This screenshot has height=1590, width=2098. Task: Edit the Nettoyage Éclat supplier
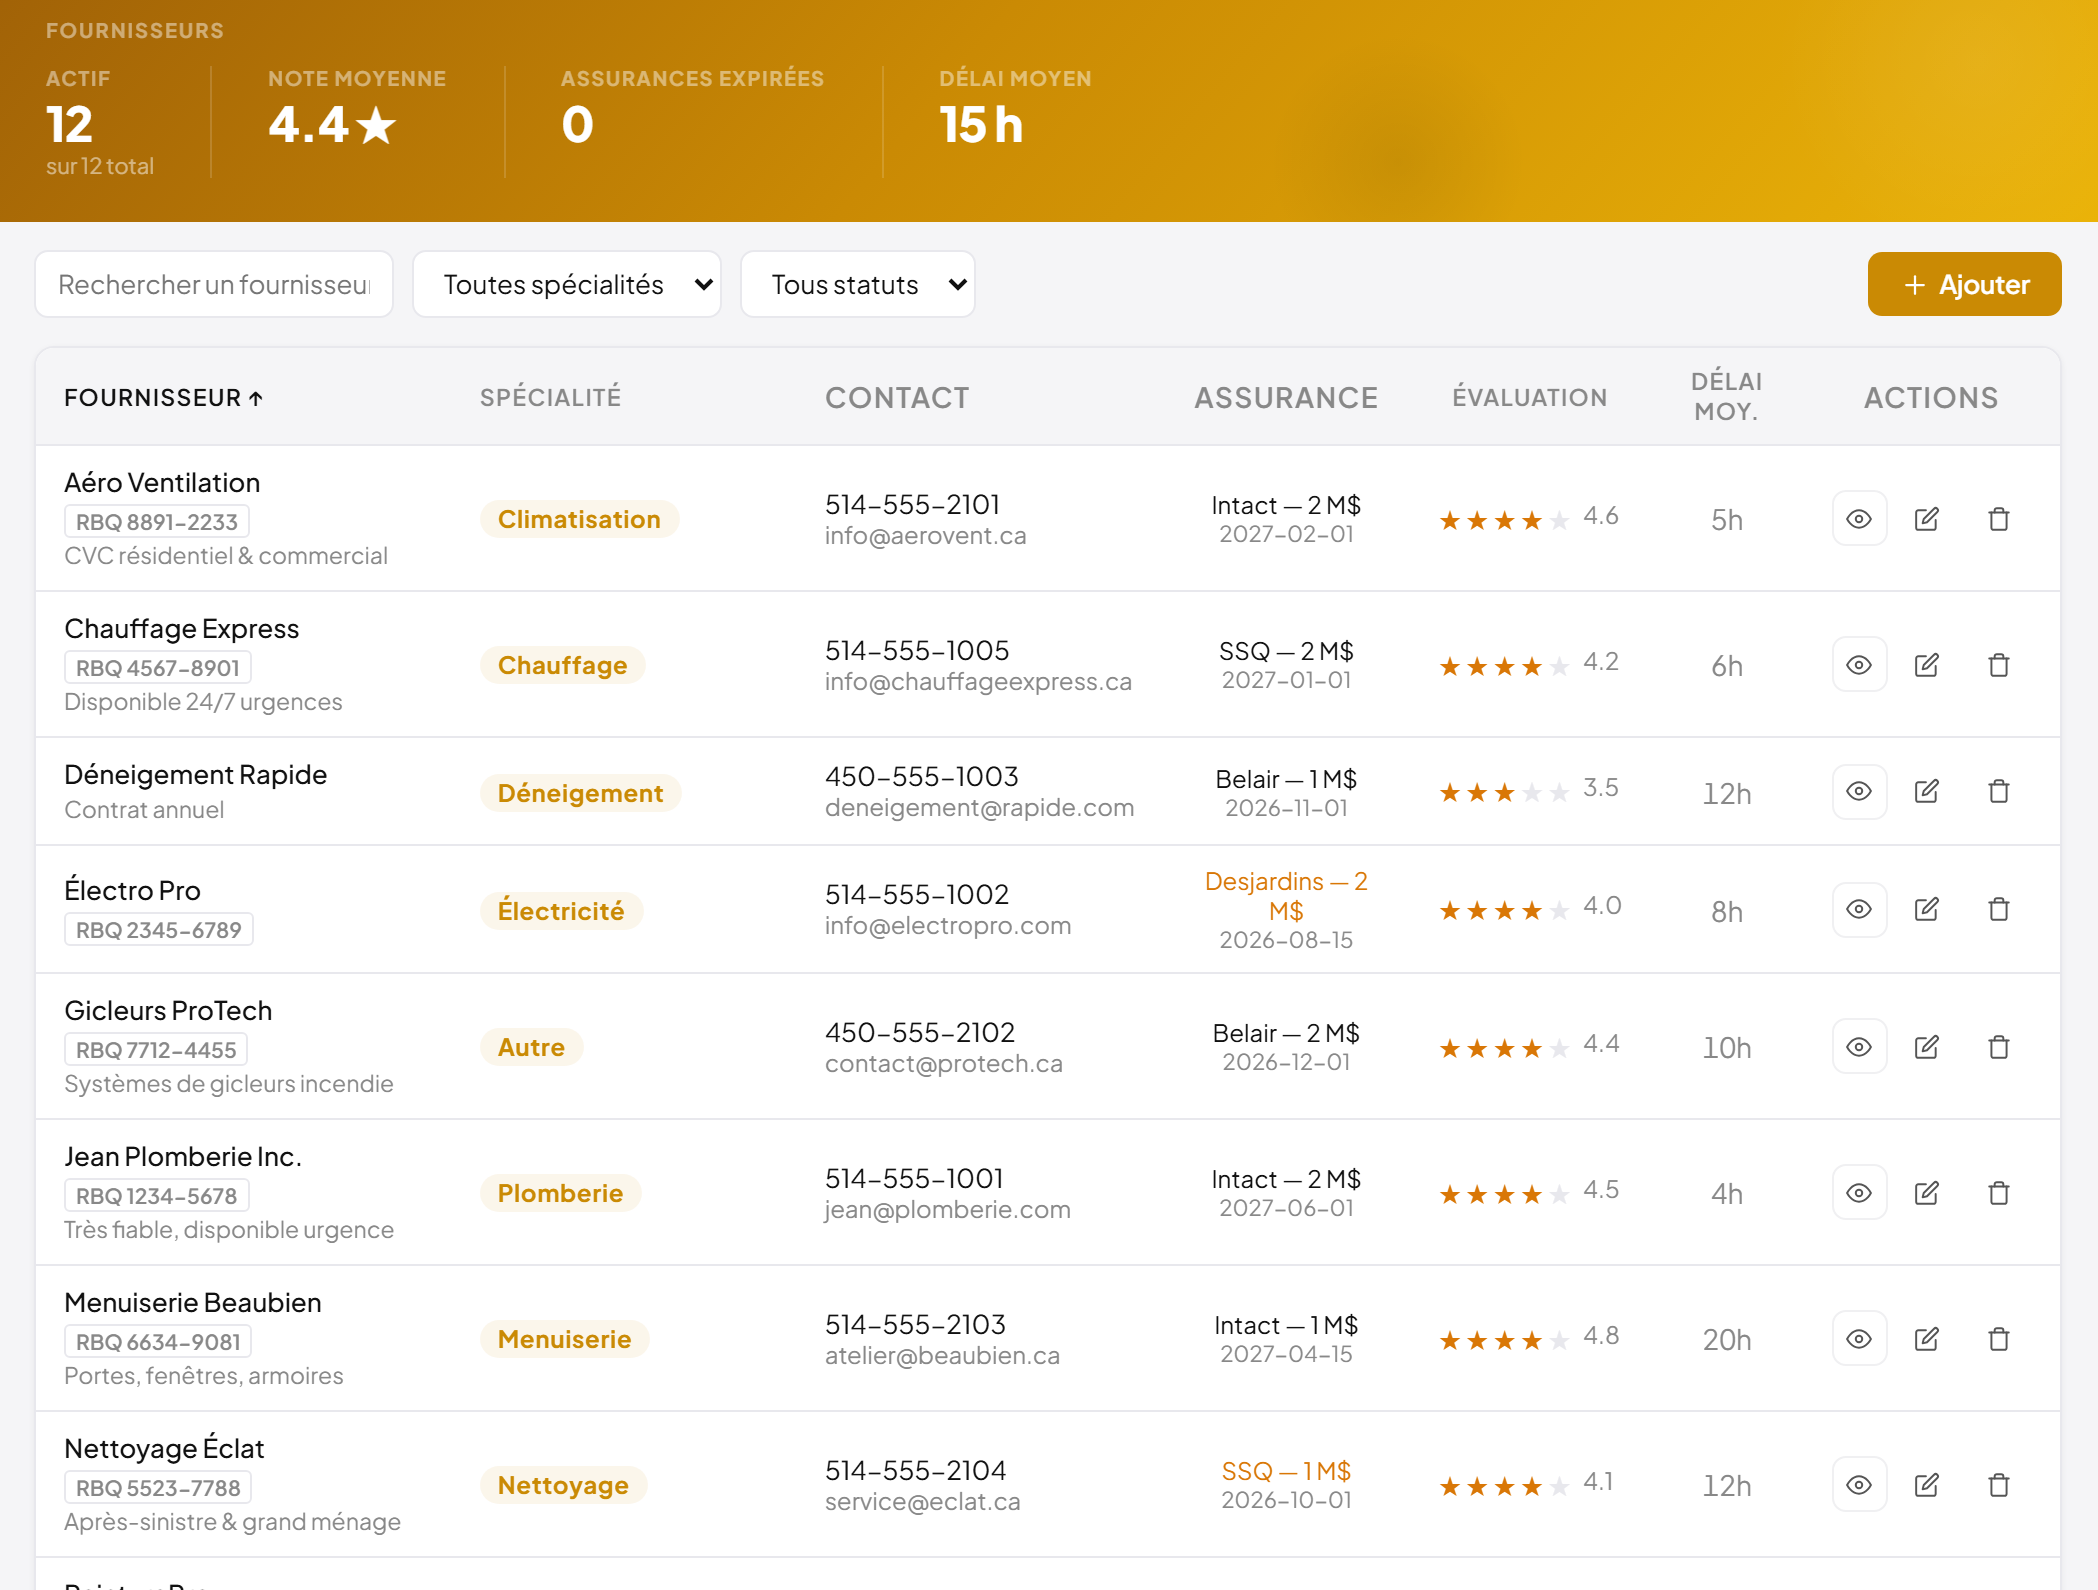click(1927, 1485)
